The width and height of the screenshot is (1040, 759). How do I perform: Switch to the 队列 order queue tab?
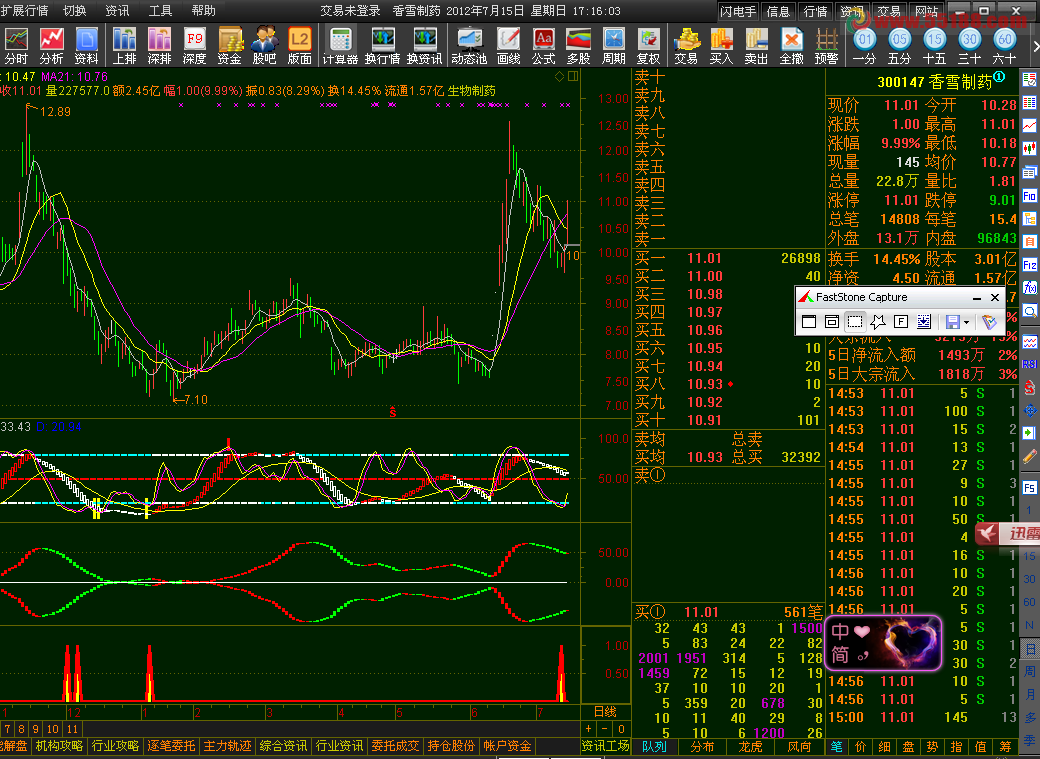(653, 746)
